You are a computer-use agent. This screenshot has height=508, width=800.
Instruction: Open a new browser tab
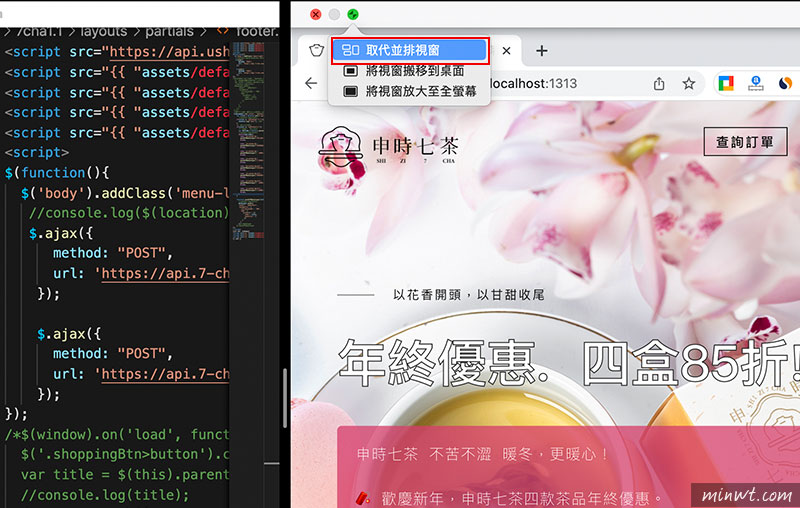(542, 50)
